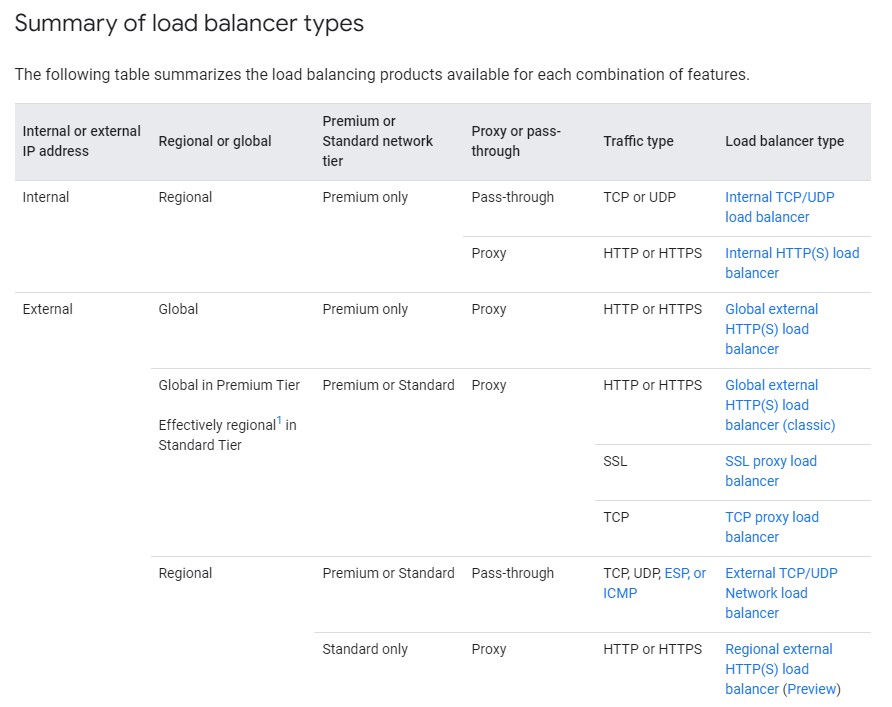Click the 'Traffic type' column header
This screenshot has width=892, height=707.
[638, 141]
